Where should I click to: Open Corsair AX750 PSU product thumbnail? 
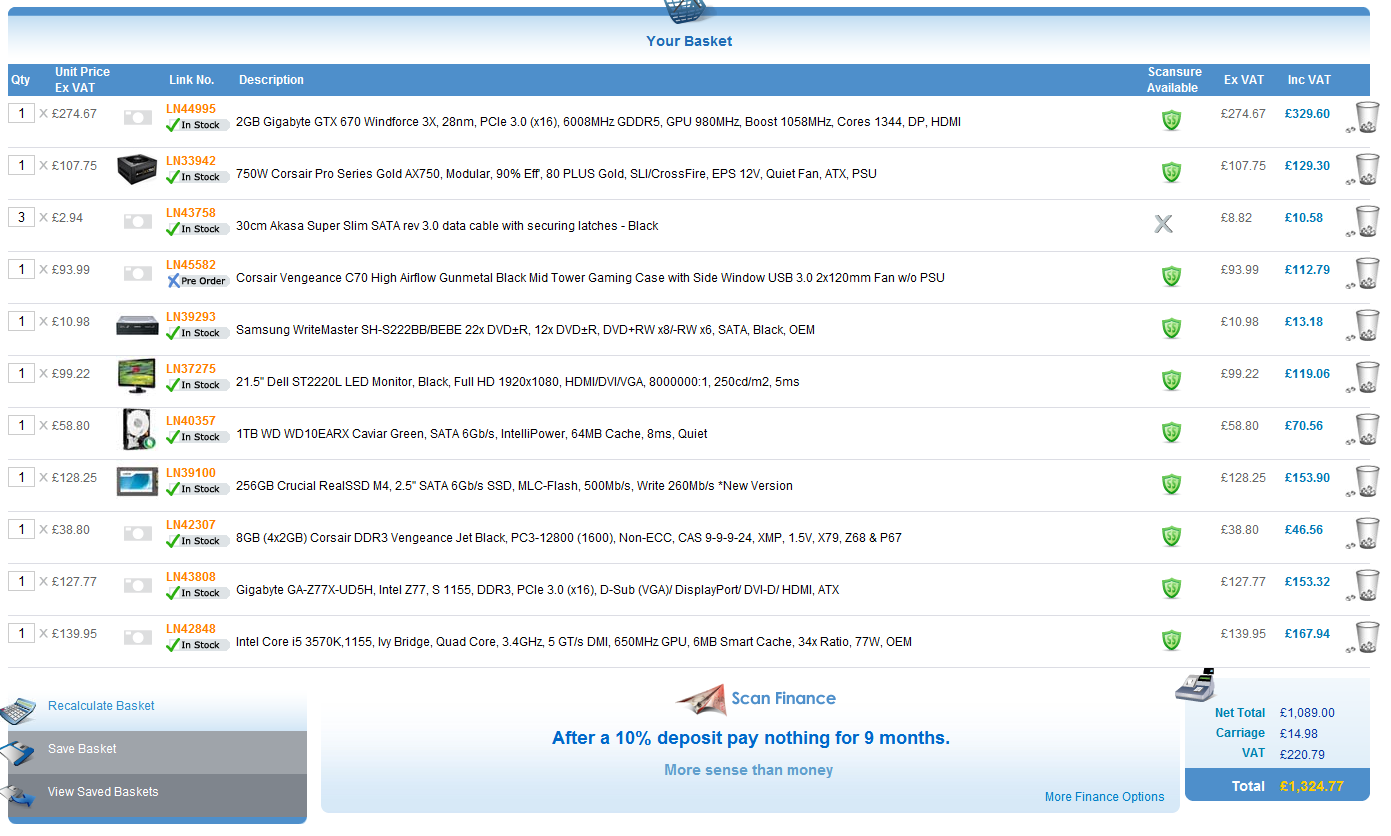pyautogui.click(x=137, y=168)
